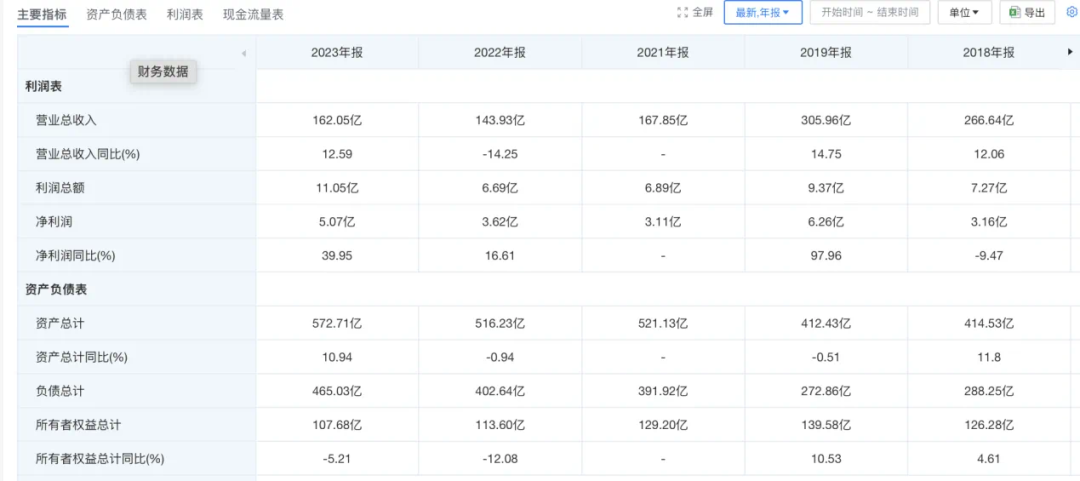Select the 2019年报 column header

pos(826,52)
